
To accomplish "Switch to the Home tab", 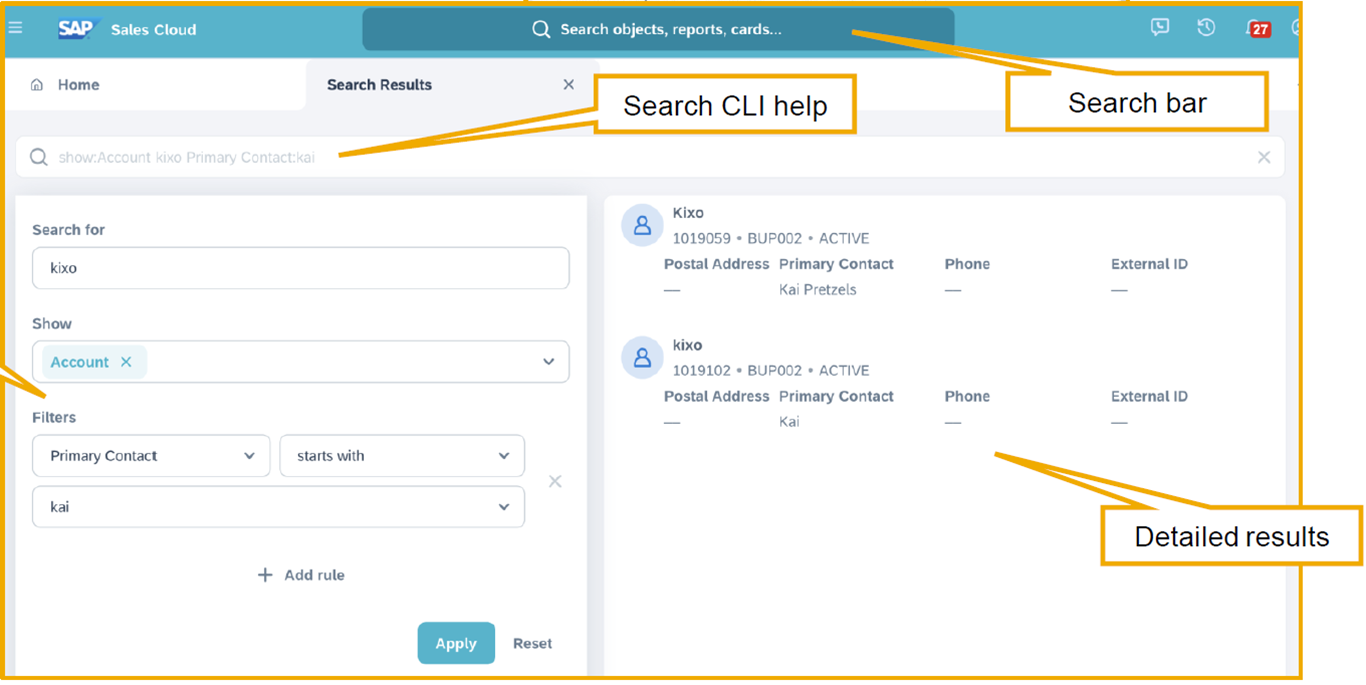I will 78,85.
